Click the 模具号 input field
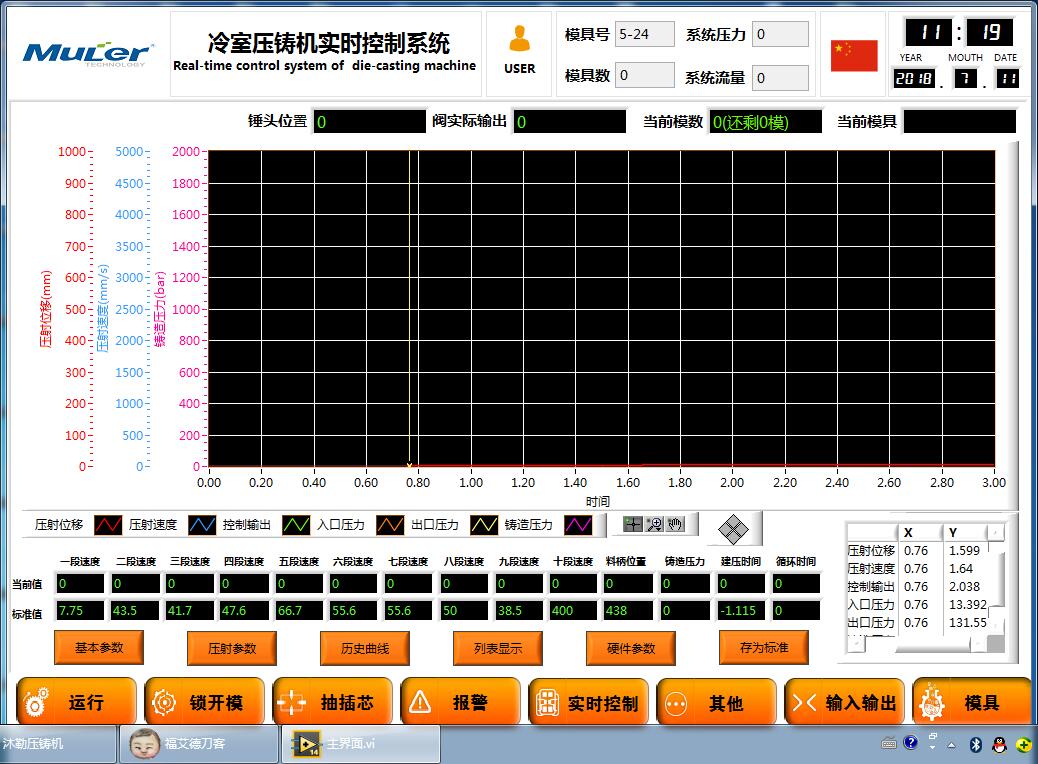The height and width of the screenshot is (764, 1038). click(x=644, y=34)
